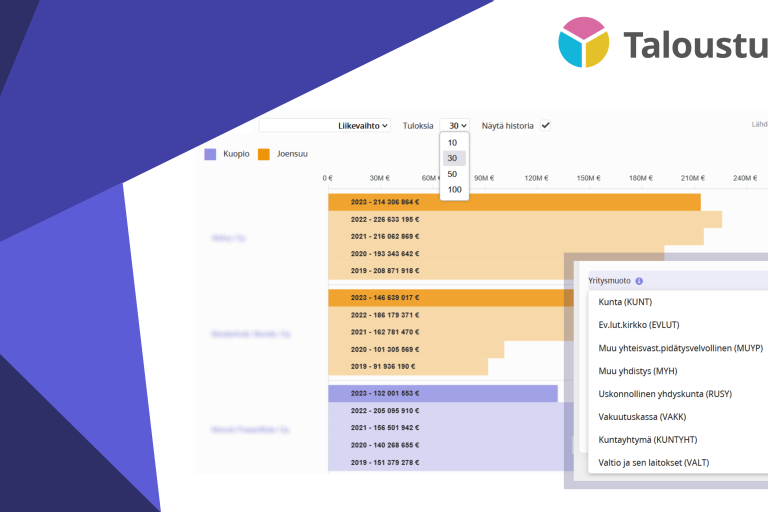
Task: Select 100 in the results dropdown list
Action: 454,190
